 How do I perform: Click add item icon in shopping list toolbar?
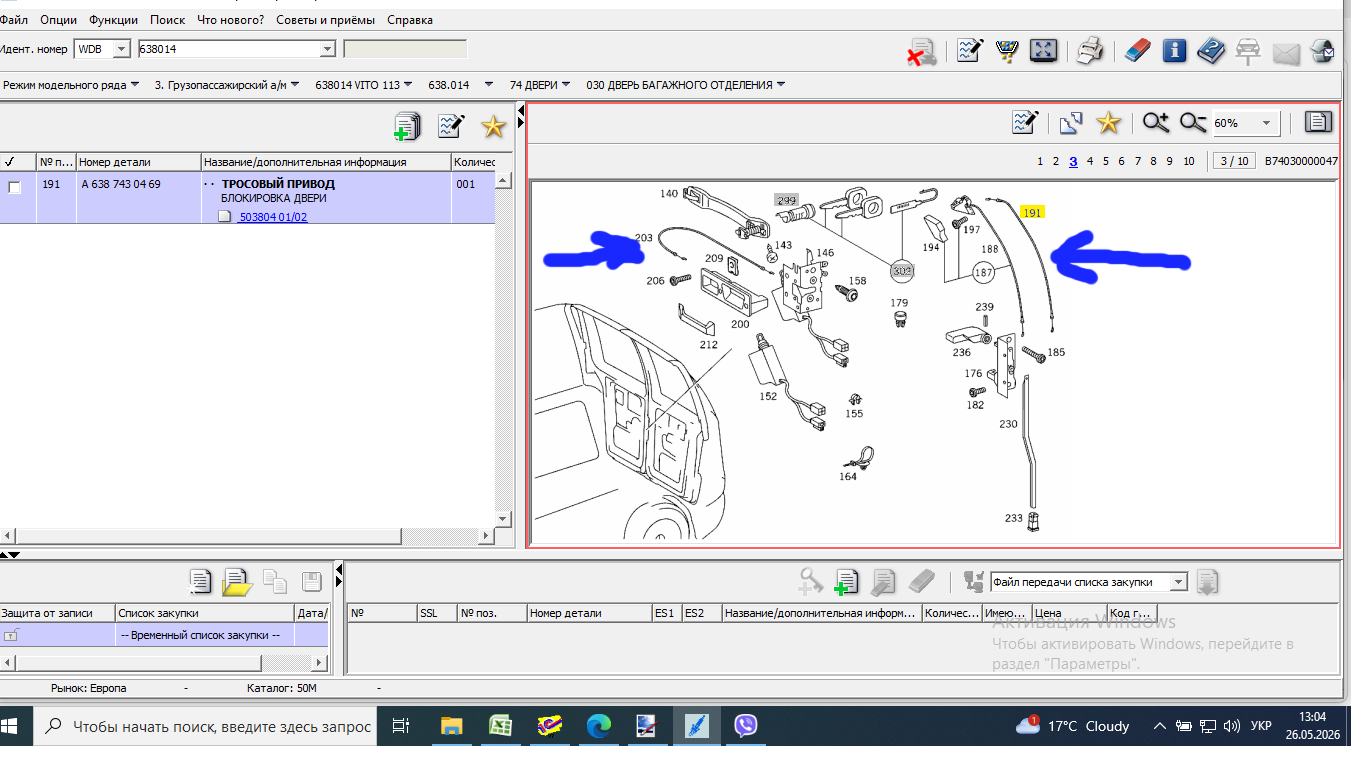tap(846, 581)
